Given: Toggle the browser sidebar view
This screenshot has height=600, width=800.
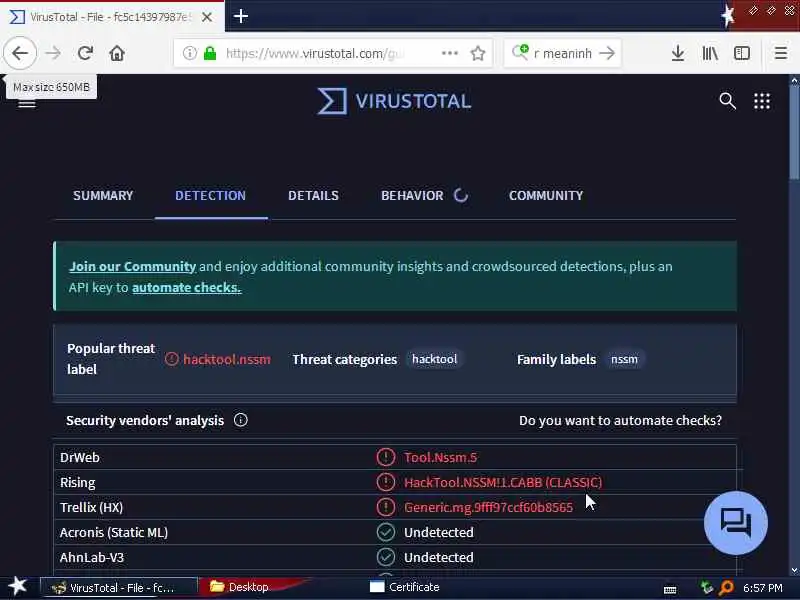Looking at the screenshot, I should 742,53.
